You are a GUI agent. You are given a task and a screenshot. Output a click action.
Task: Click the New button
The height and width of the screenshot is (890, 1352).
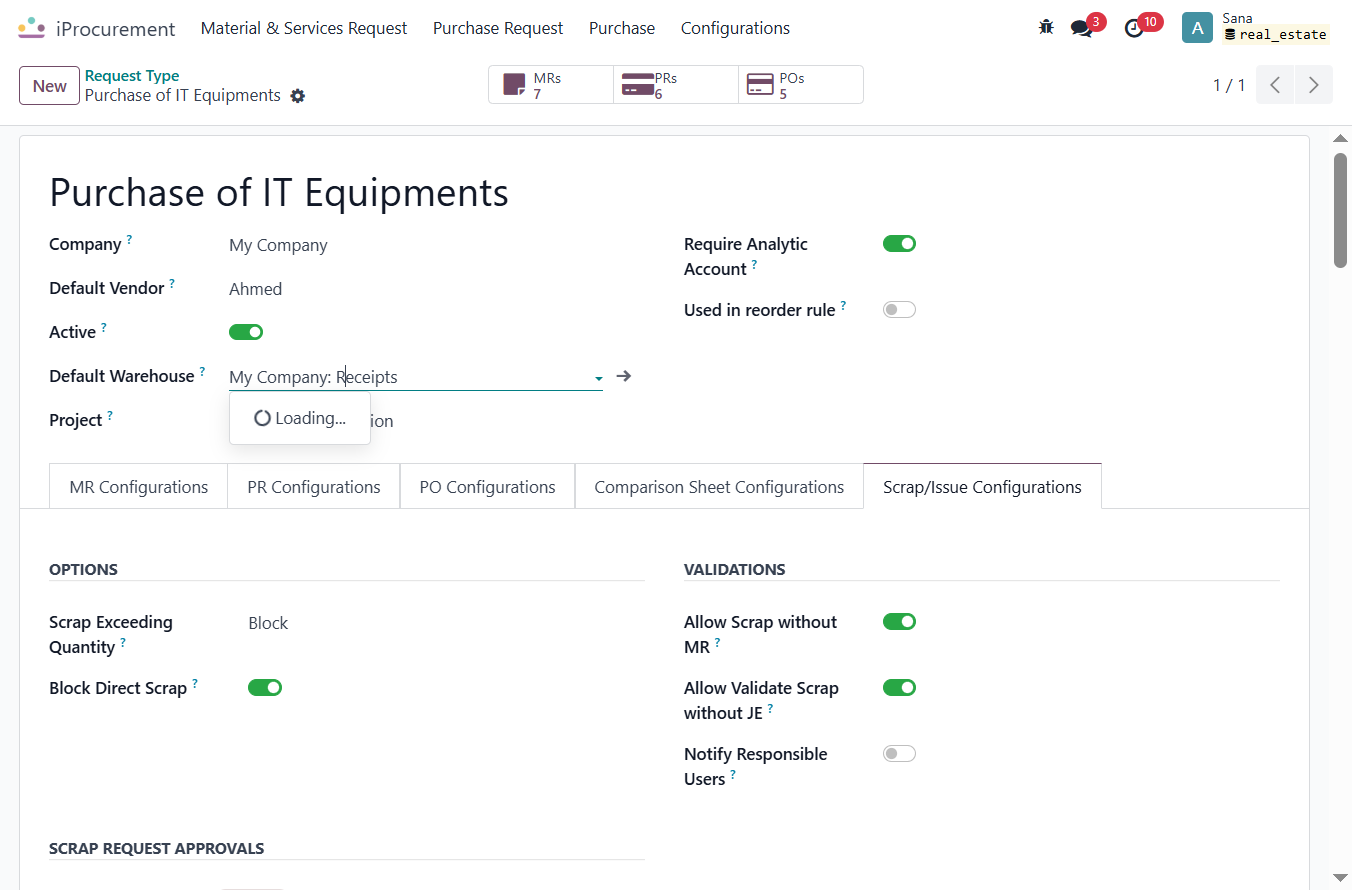click(49, 85)
